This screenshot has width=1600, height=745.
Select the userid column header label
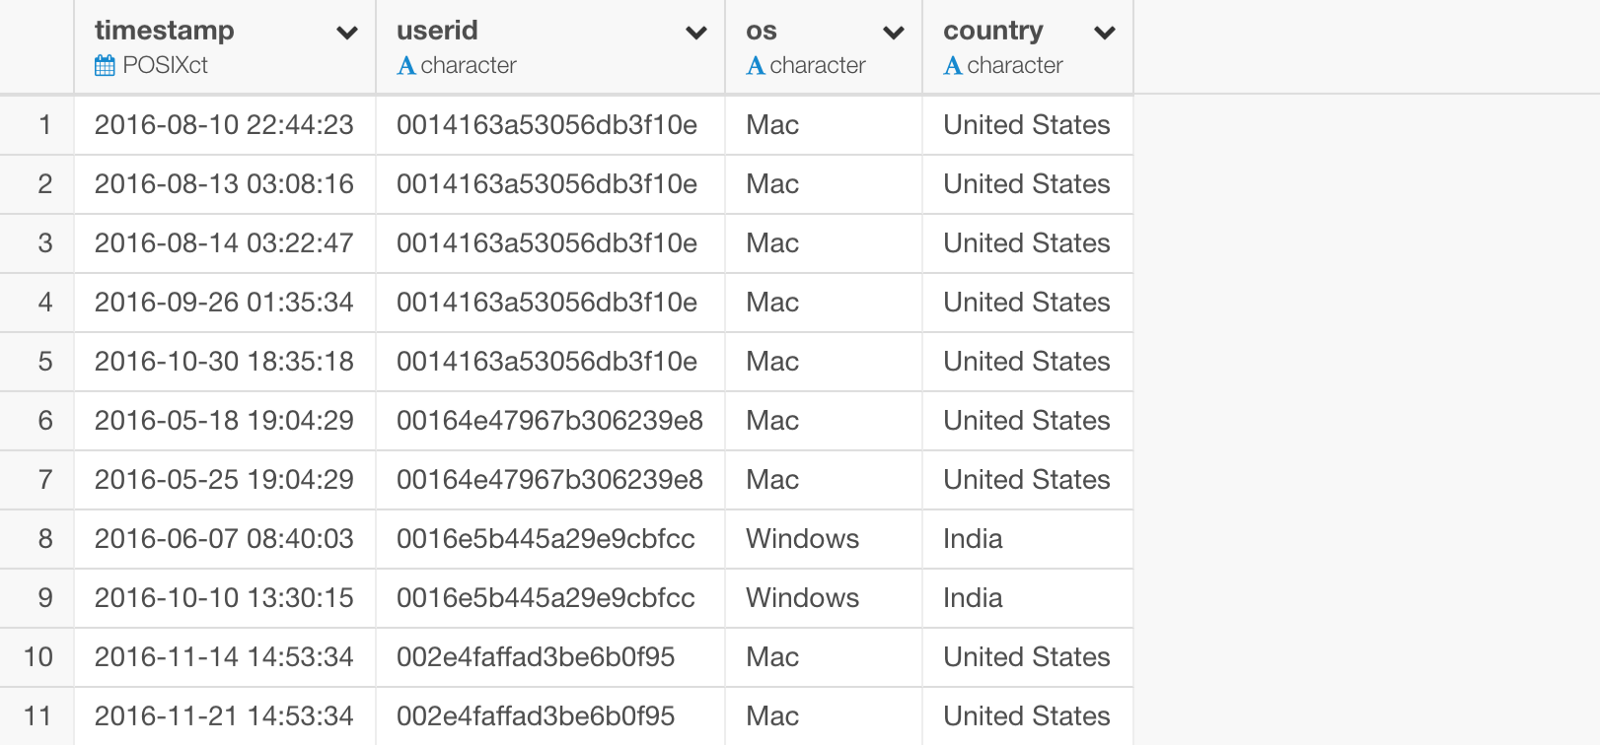coord(437,31)
